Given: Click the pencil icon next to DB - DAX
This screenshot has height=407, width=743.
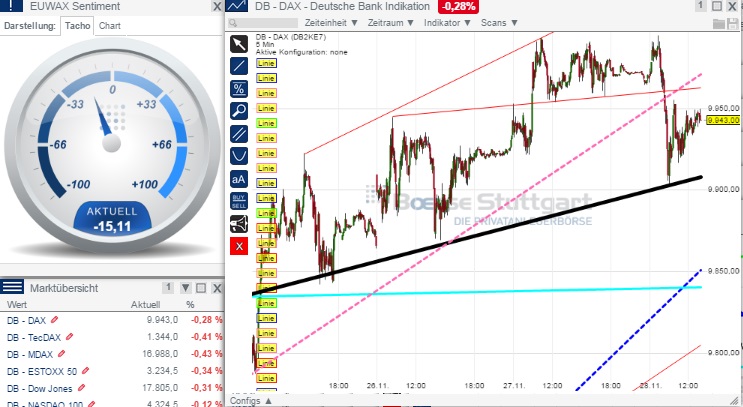Looking at the screenshot, I should pyautogui.click(x=54, y=320).
